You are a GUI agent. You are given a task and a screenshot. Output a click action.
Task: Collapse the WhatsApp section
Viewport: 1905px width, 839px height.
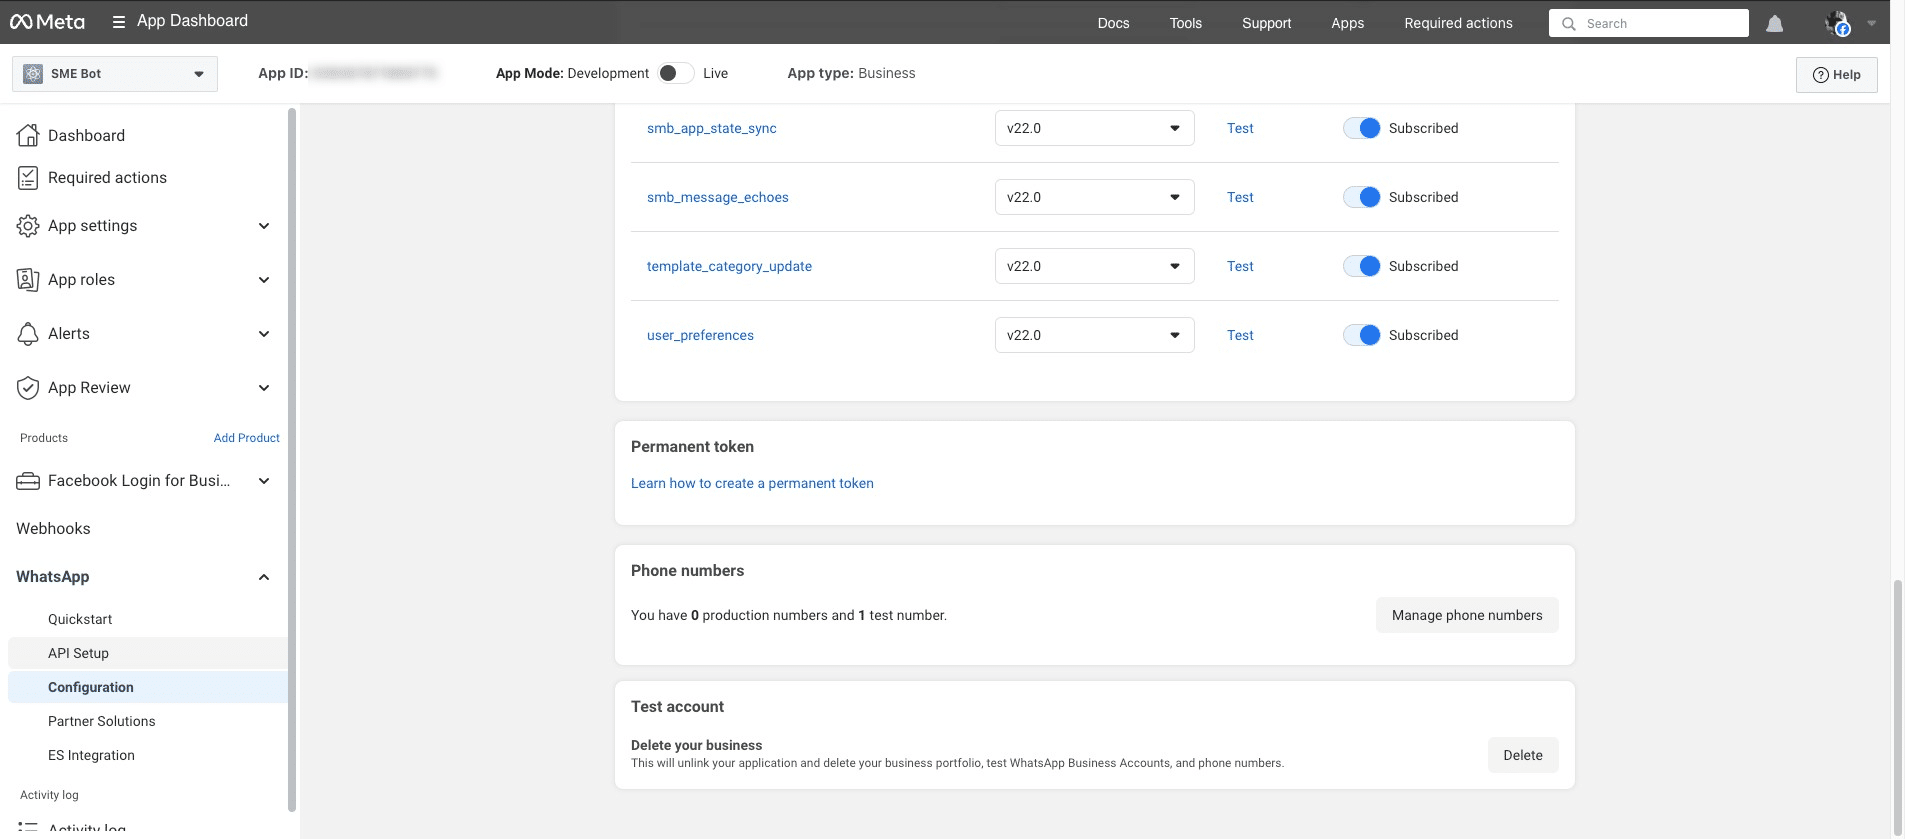(x=264, y=577)
